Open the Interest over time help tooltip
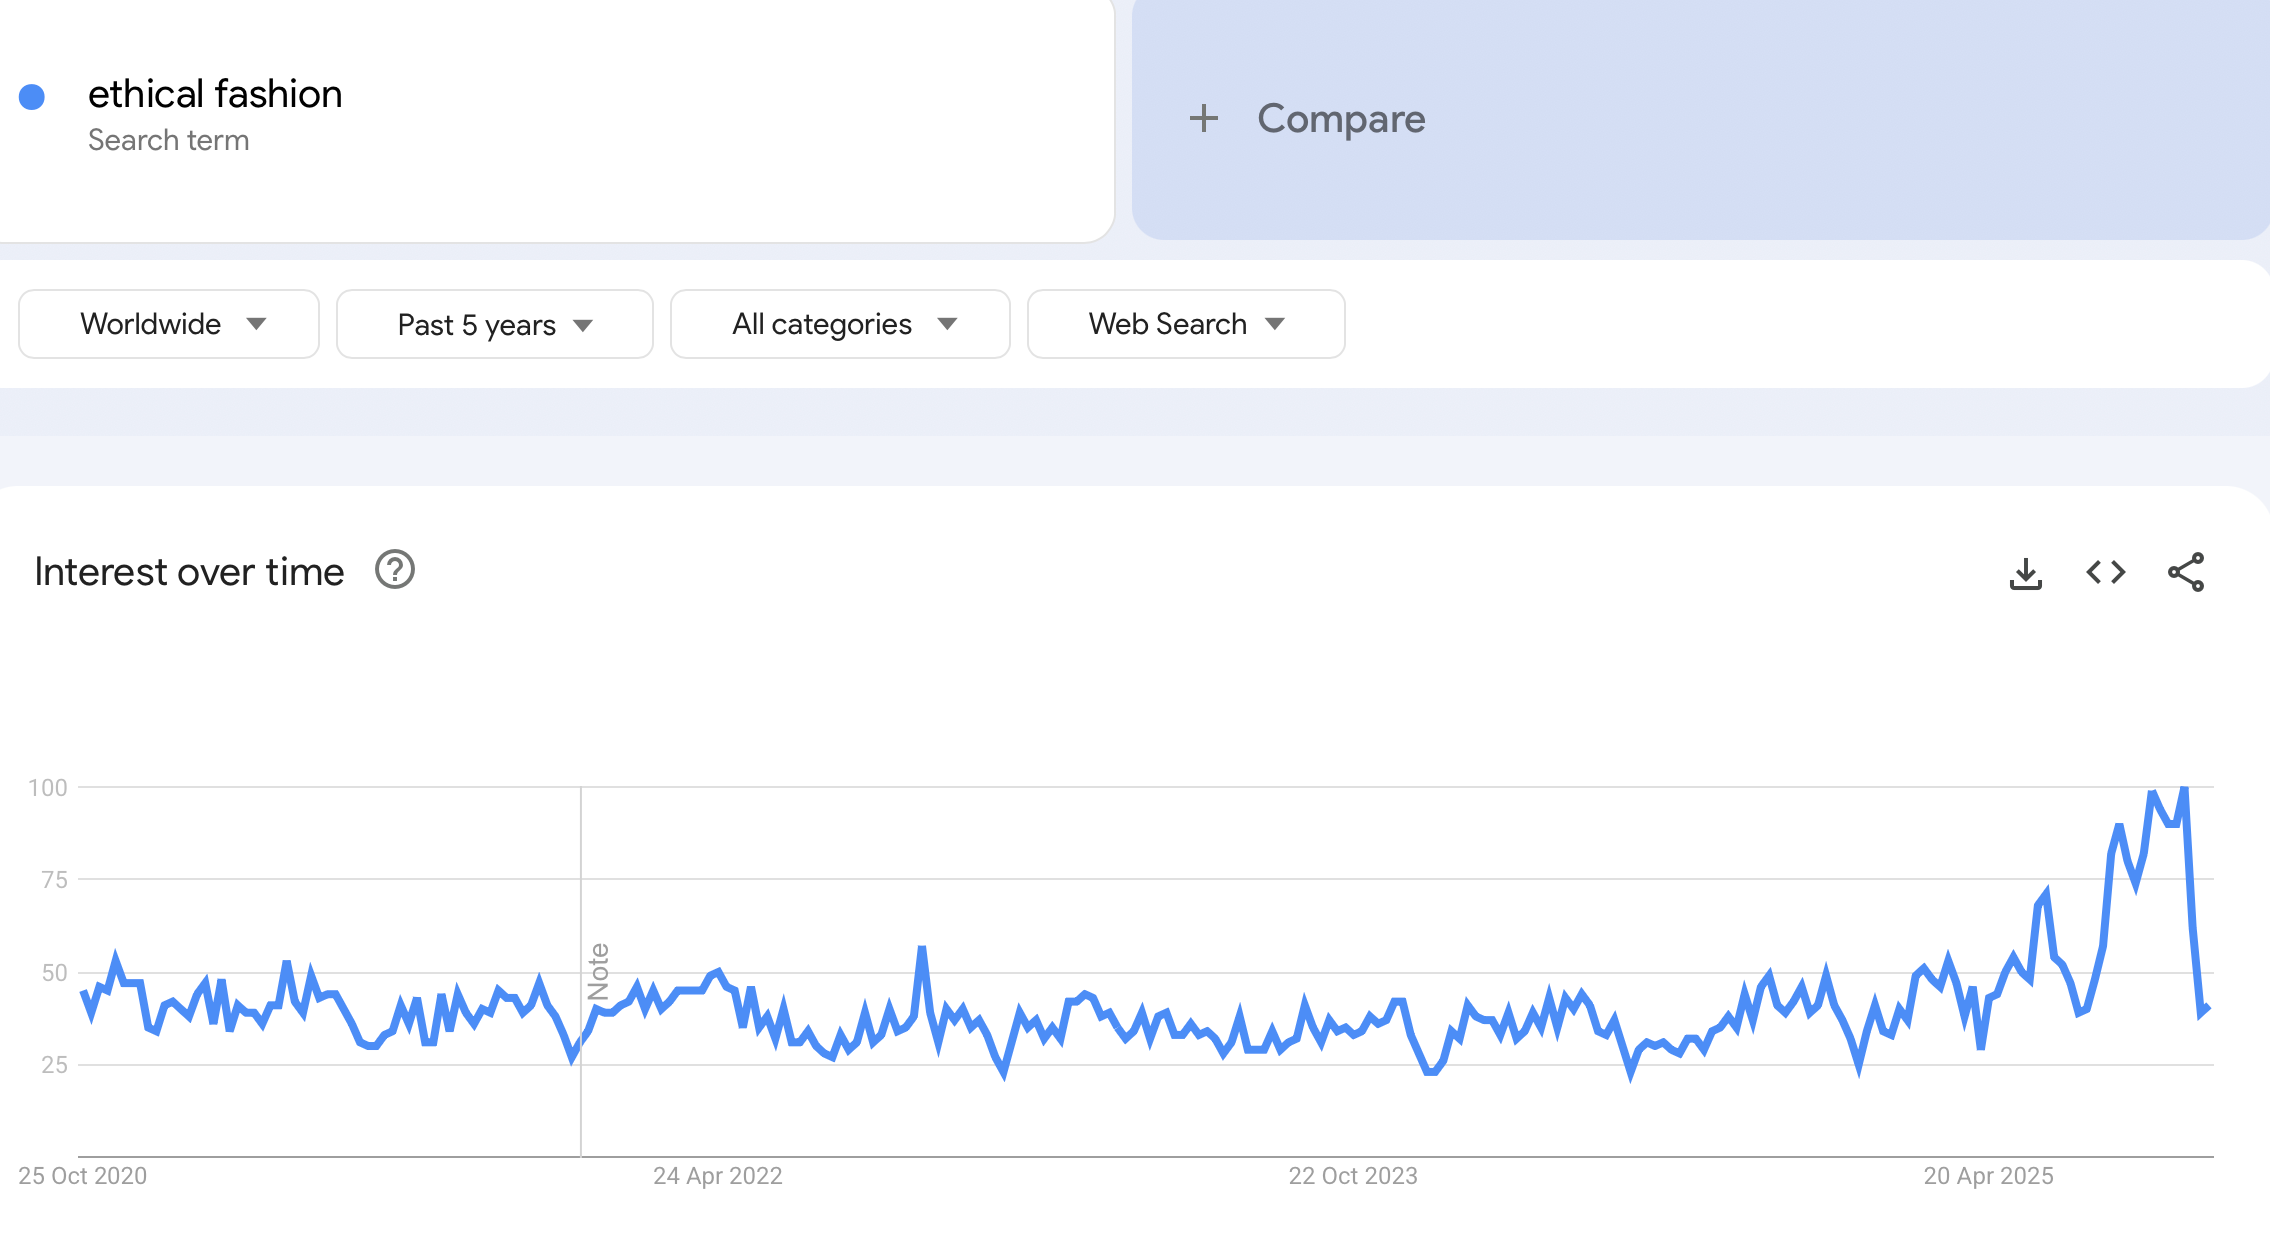This screenshot has width=2270, height=1258. click(394, 571)
